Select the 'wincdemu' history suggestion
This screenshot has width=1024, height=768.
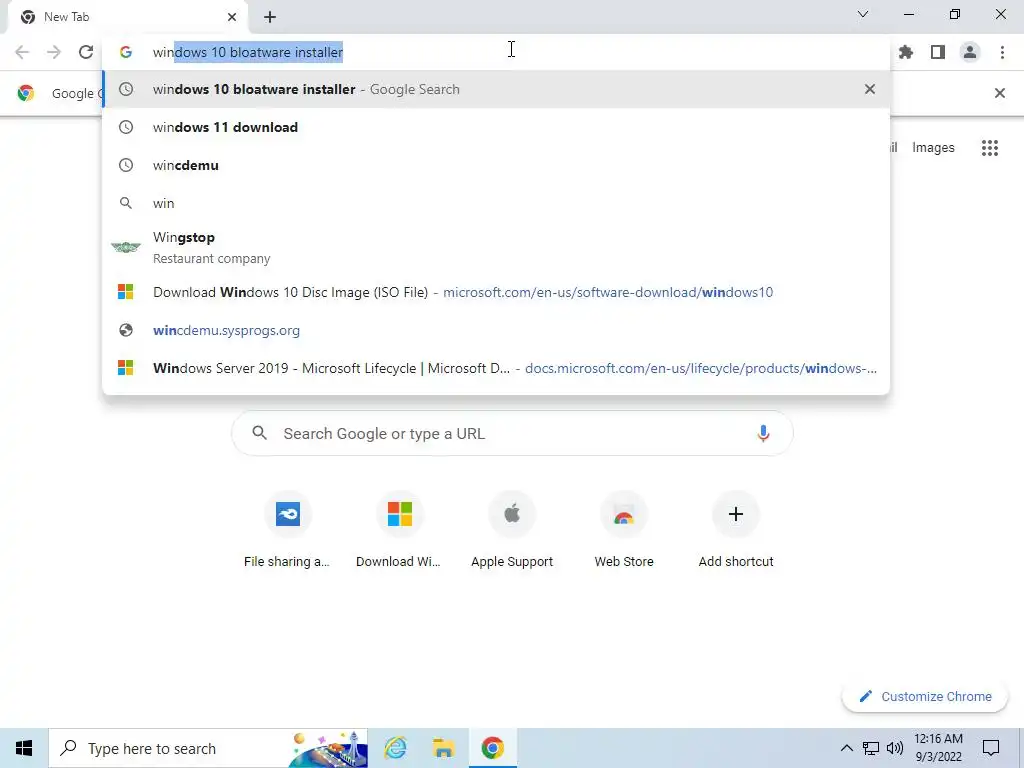pyautogui.click(x=496, y=165)
